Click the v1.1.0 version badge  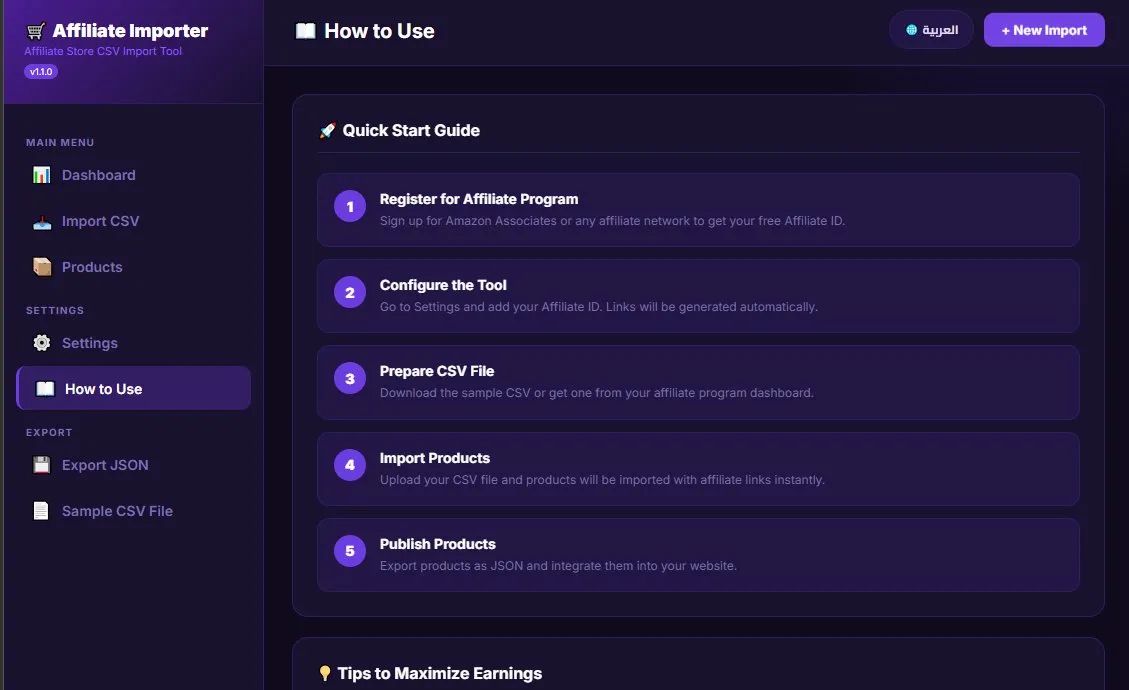tap(41, 72)
